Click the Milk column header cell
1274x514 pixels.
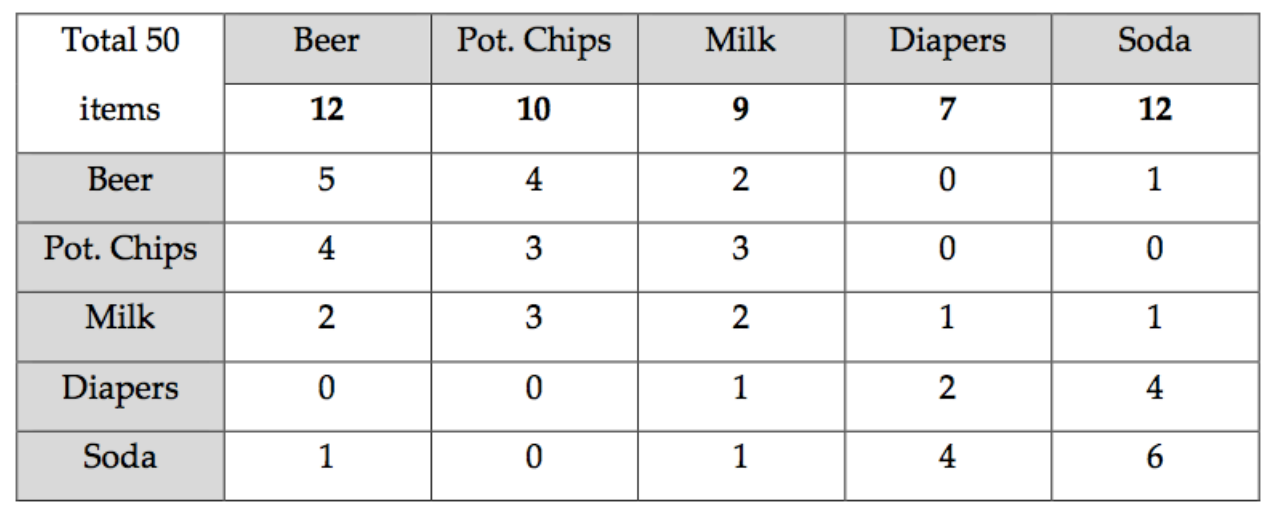point(740,42)
